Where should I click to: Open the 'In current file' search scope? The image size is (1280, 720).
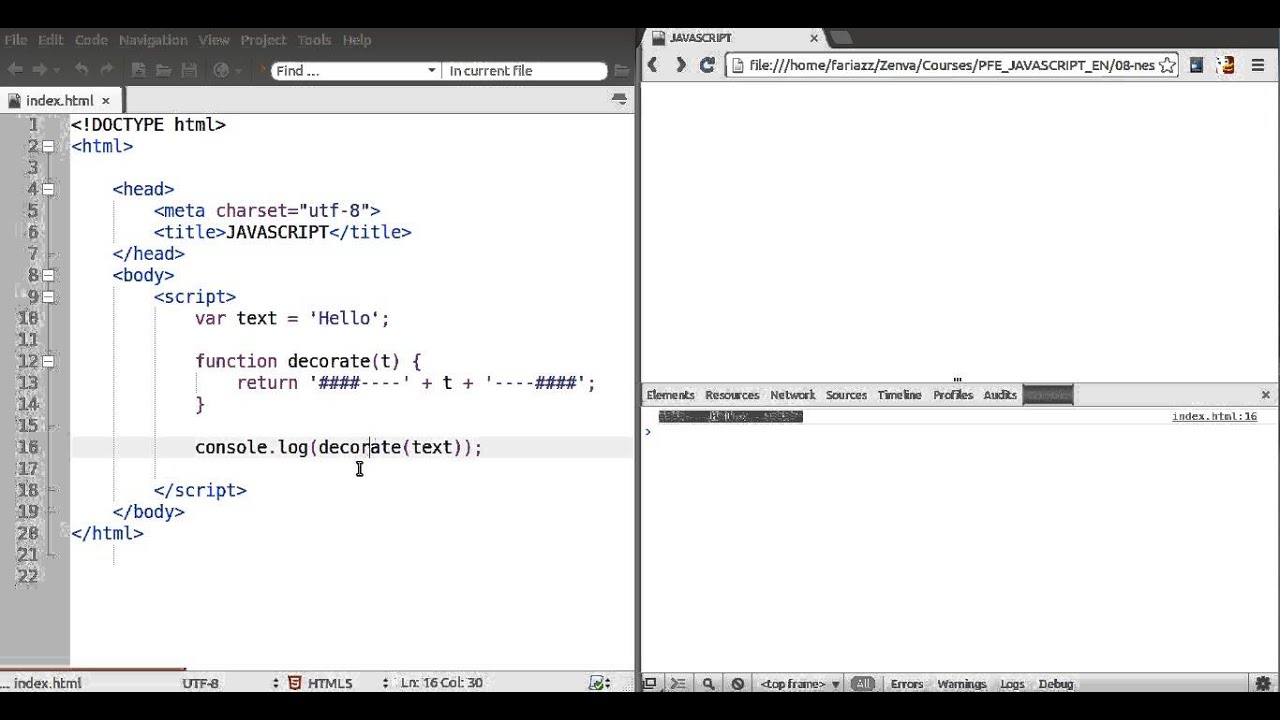(x=526, y=71)
